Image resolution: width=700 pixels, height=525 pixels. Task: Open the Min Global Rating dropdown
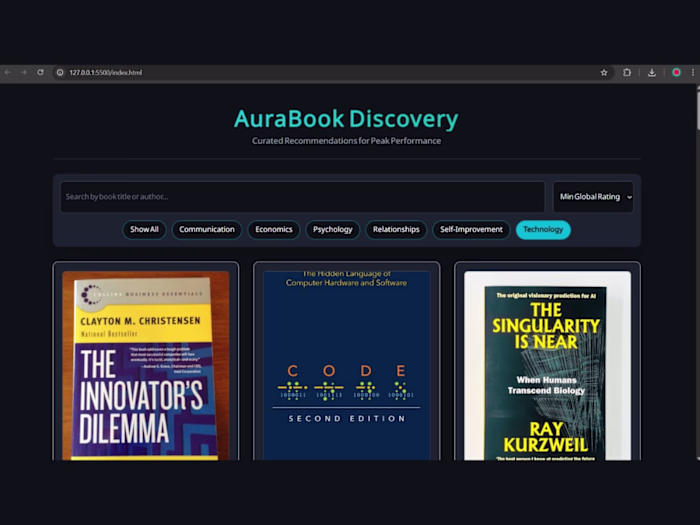pyautogui.click(x=593, y=197)
